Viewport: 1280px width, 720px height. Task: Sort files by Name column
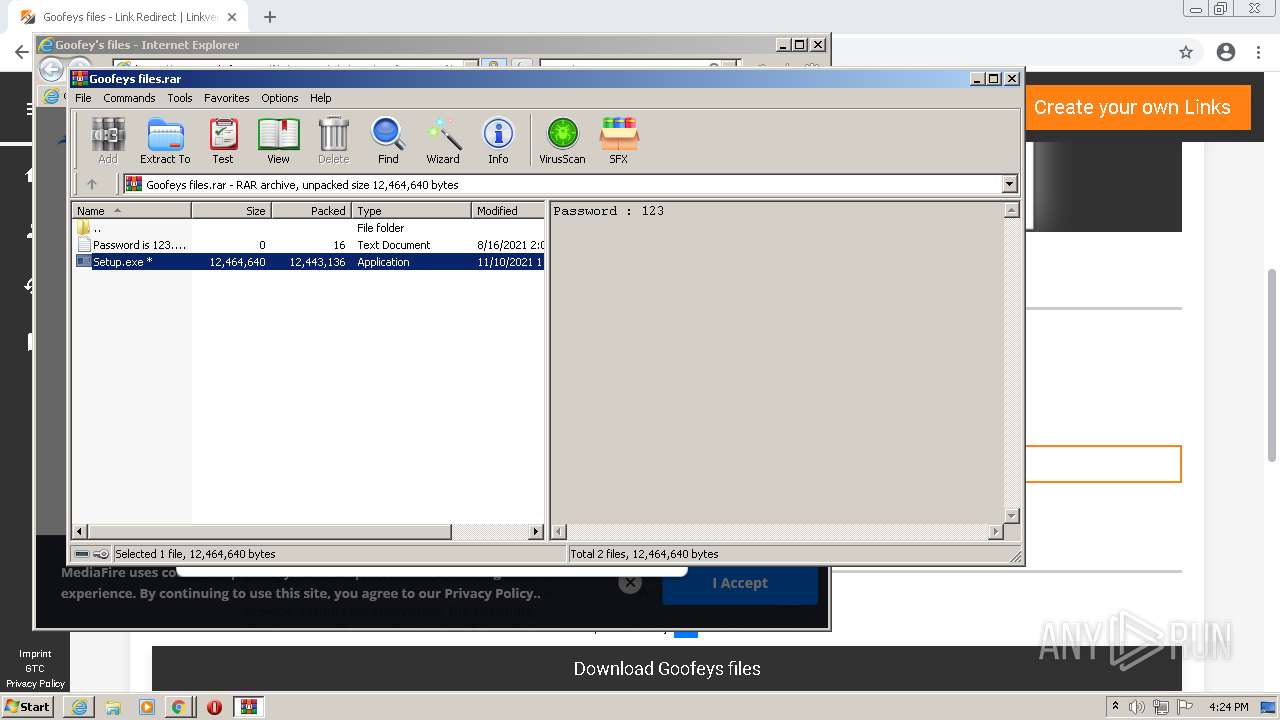131,211
